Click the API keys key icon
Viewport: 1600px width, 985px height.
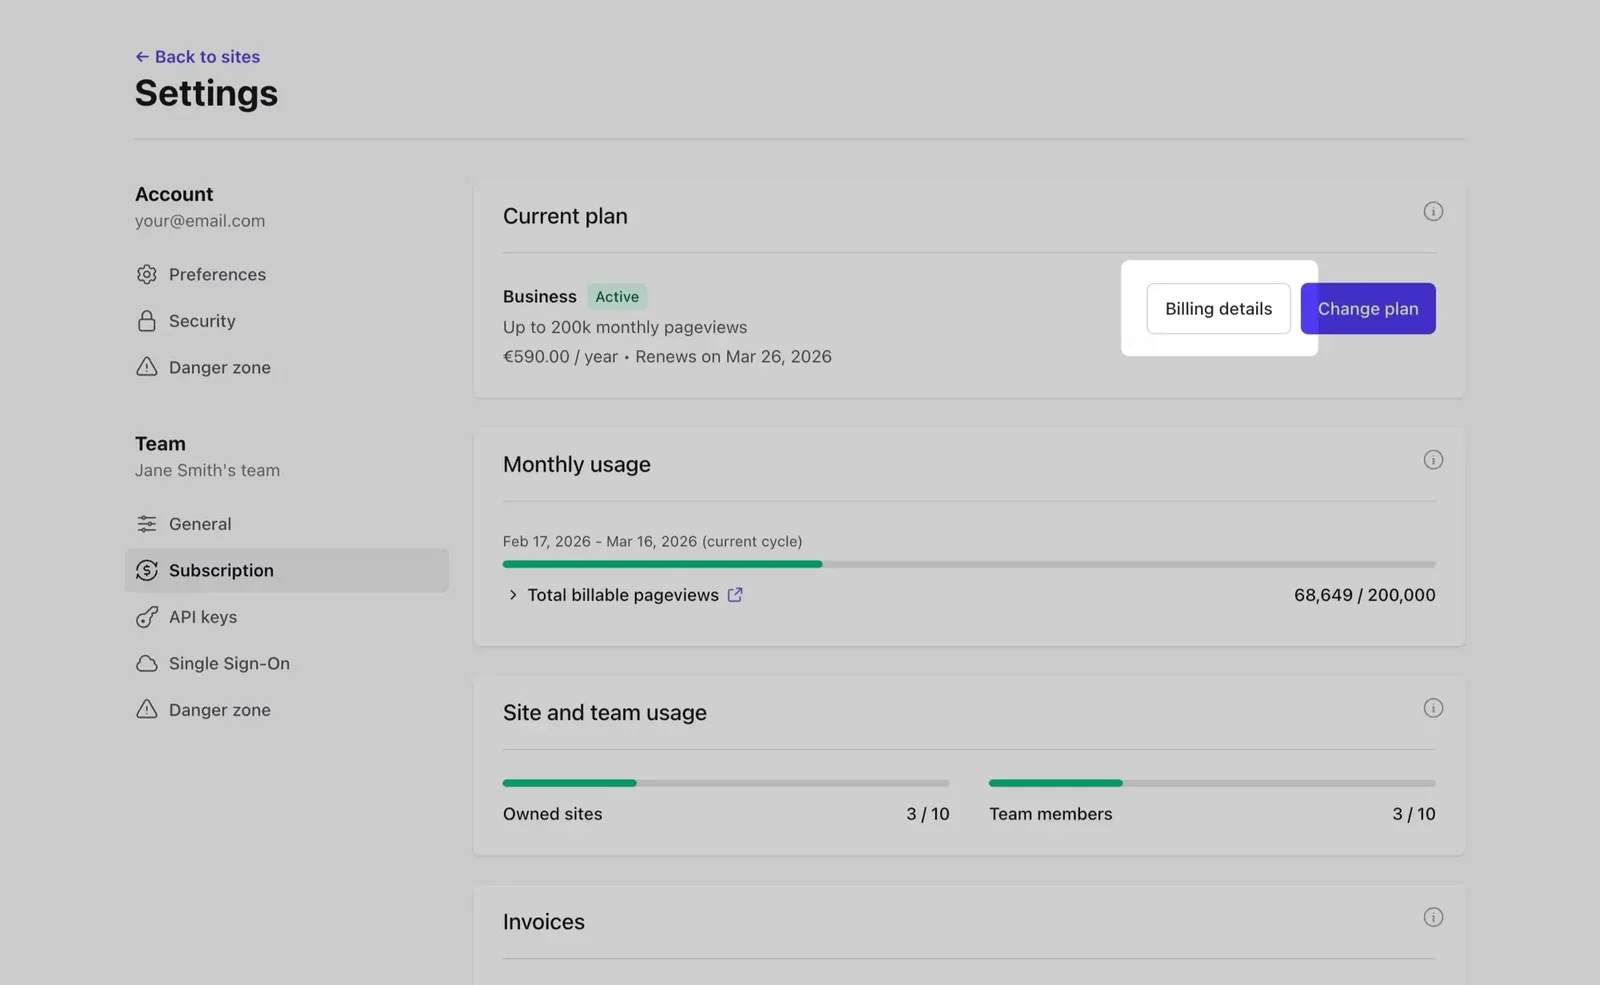146,616
